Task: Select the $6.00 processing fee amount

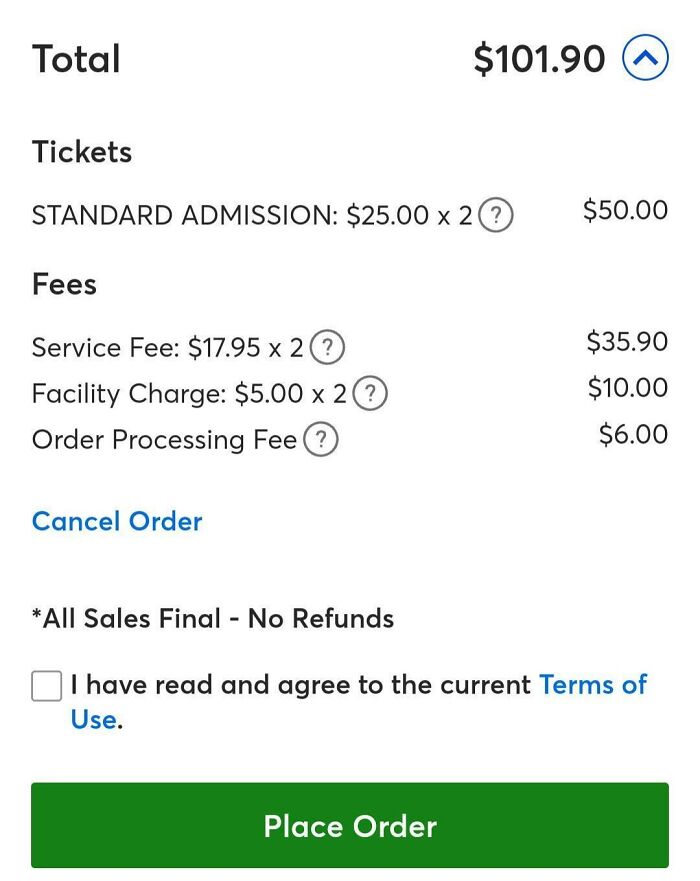Action: (x=633, y=433)
